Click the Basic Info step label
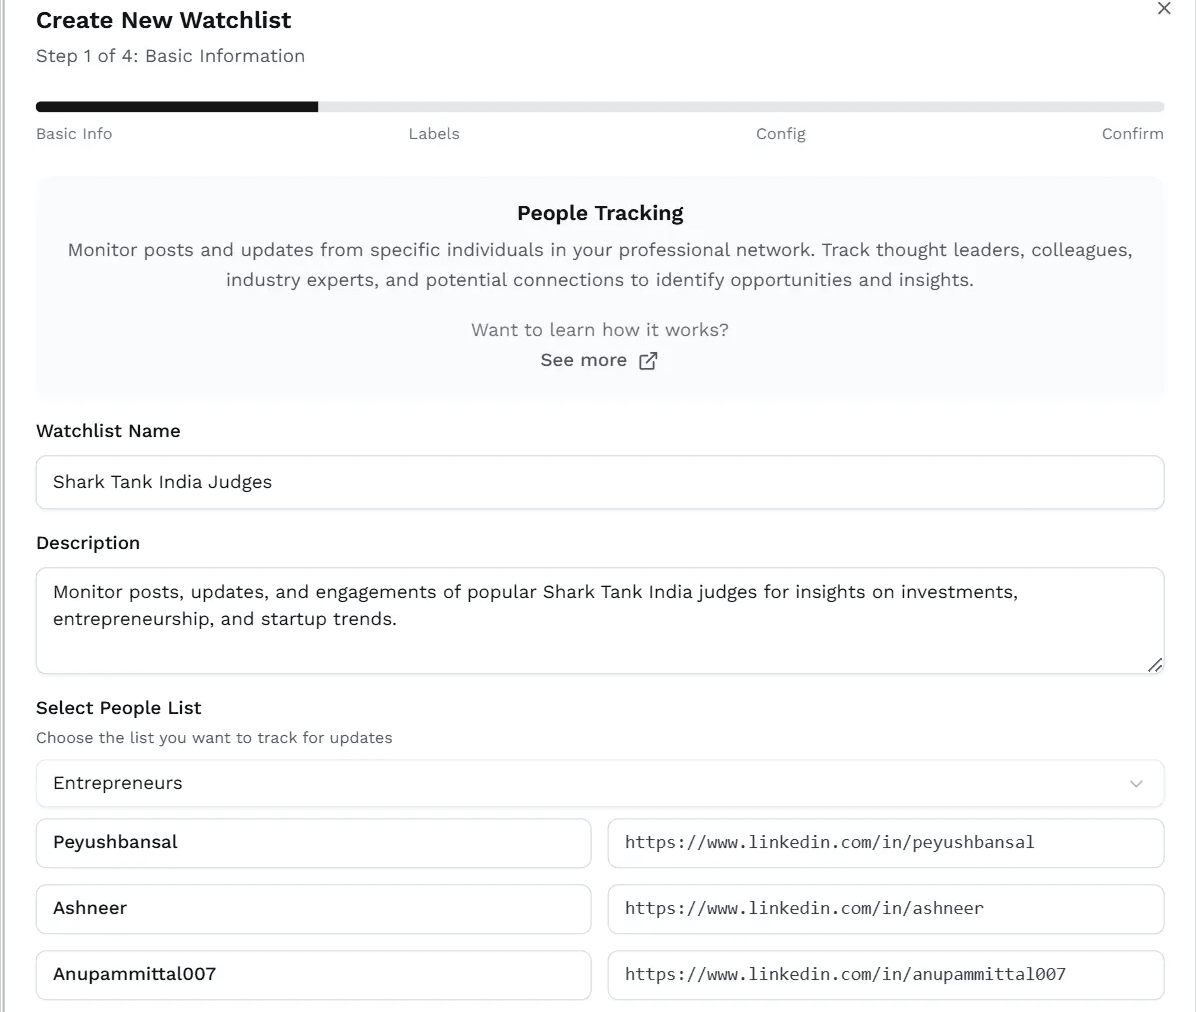 tap(74, 133)
